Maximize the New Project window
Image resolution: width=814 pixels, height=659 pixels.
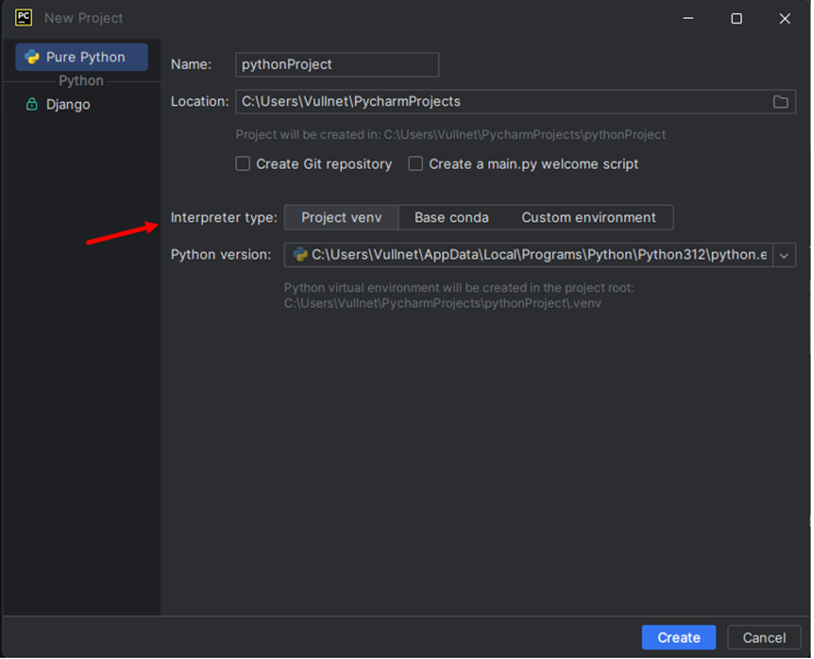[x=736, y=18]
